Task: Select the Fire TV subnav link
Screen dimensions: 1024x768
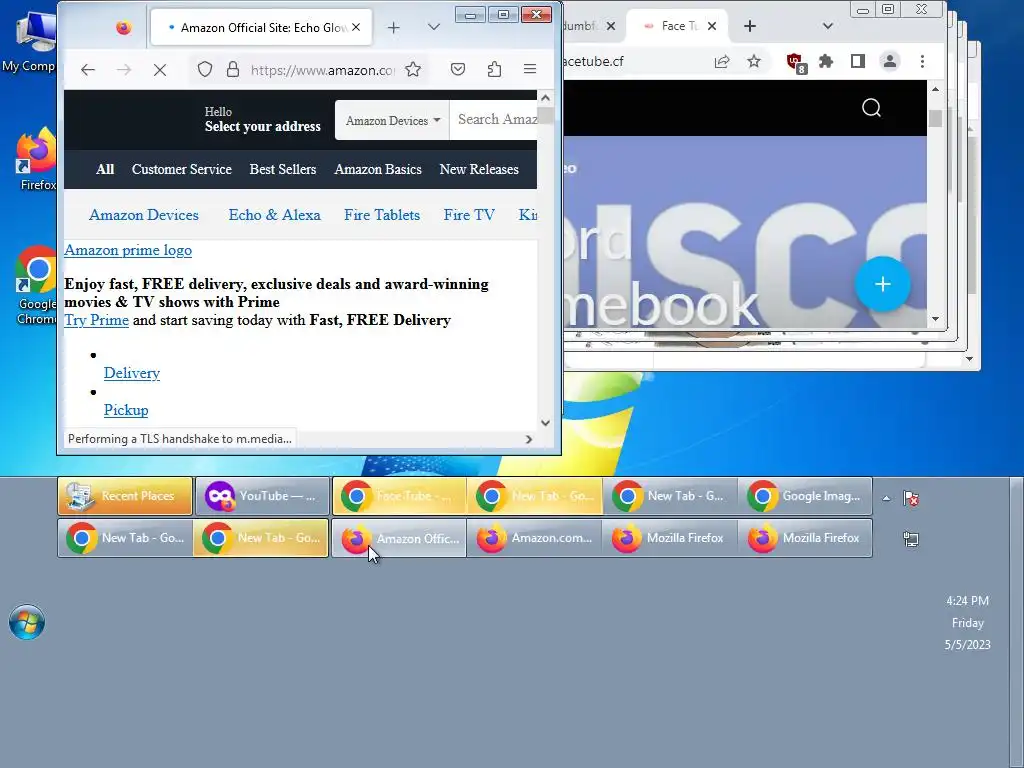Action: 469,215
